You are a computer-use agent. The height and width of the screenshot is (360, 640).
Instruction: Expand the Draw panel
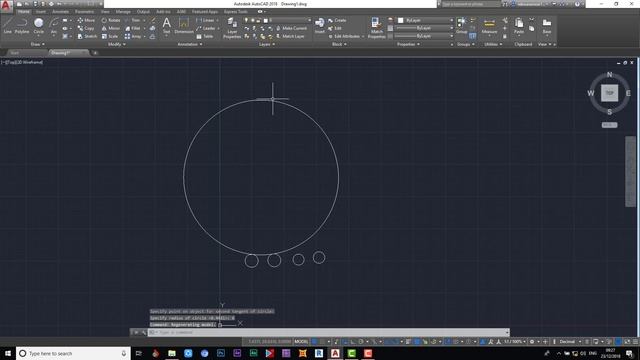click(x=38, y=44)
